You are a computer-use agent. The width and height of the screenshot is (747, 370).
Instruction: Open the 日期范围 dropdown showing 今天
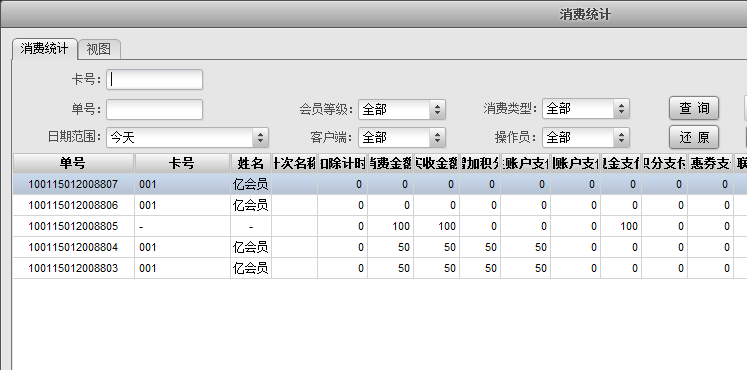188,138
